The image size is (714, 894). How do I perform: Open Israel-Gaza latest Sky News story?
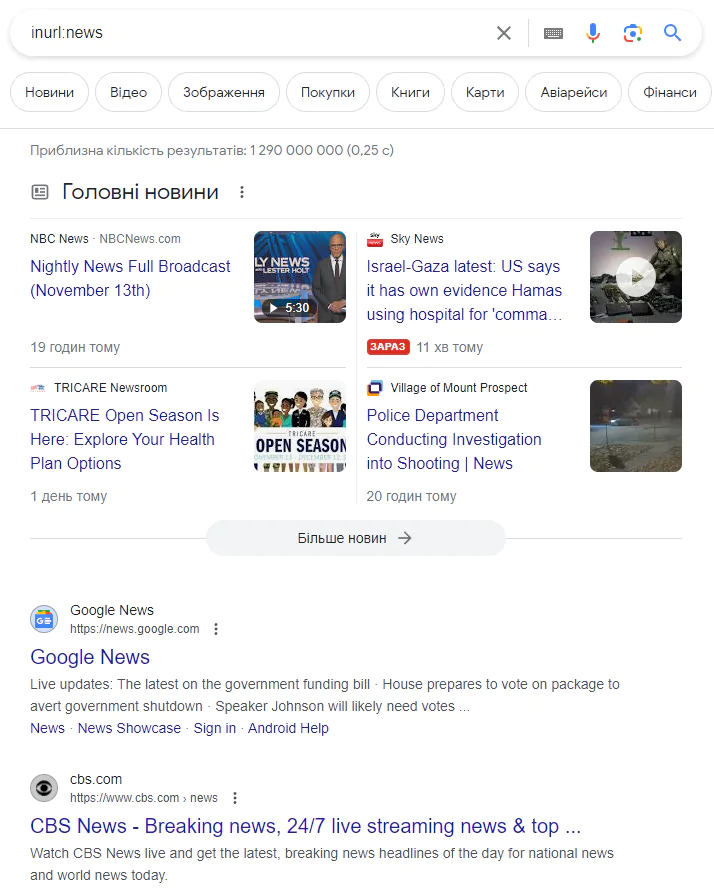coord(464,290)
